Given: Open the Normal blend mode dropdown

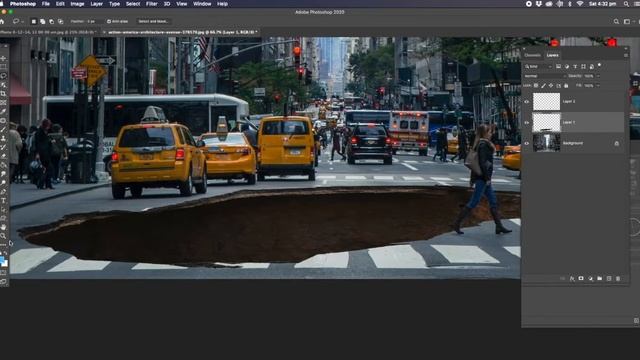Looking at the screenshot, I should pos(545,76).
